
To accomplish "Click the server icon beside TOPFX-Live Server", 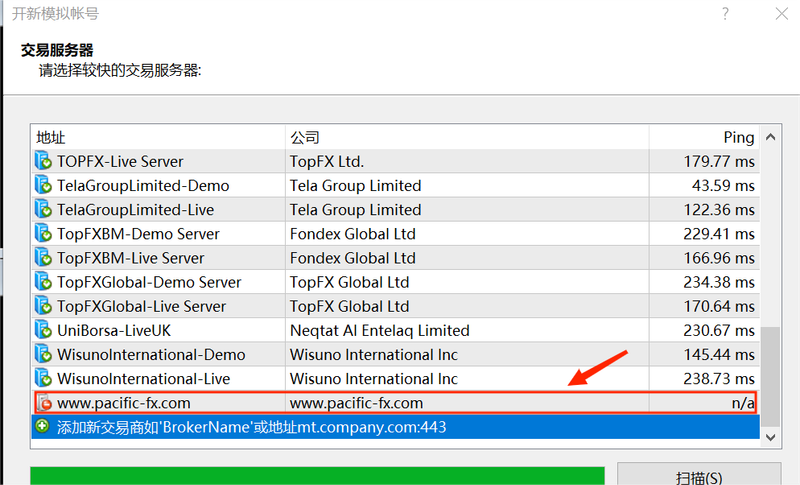I will [43, 161].
